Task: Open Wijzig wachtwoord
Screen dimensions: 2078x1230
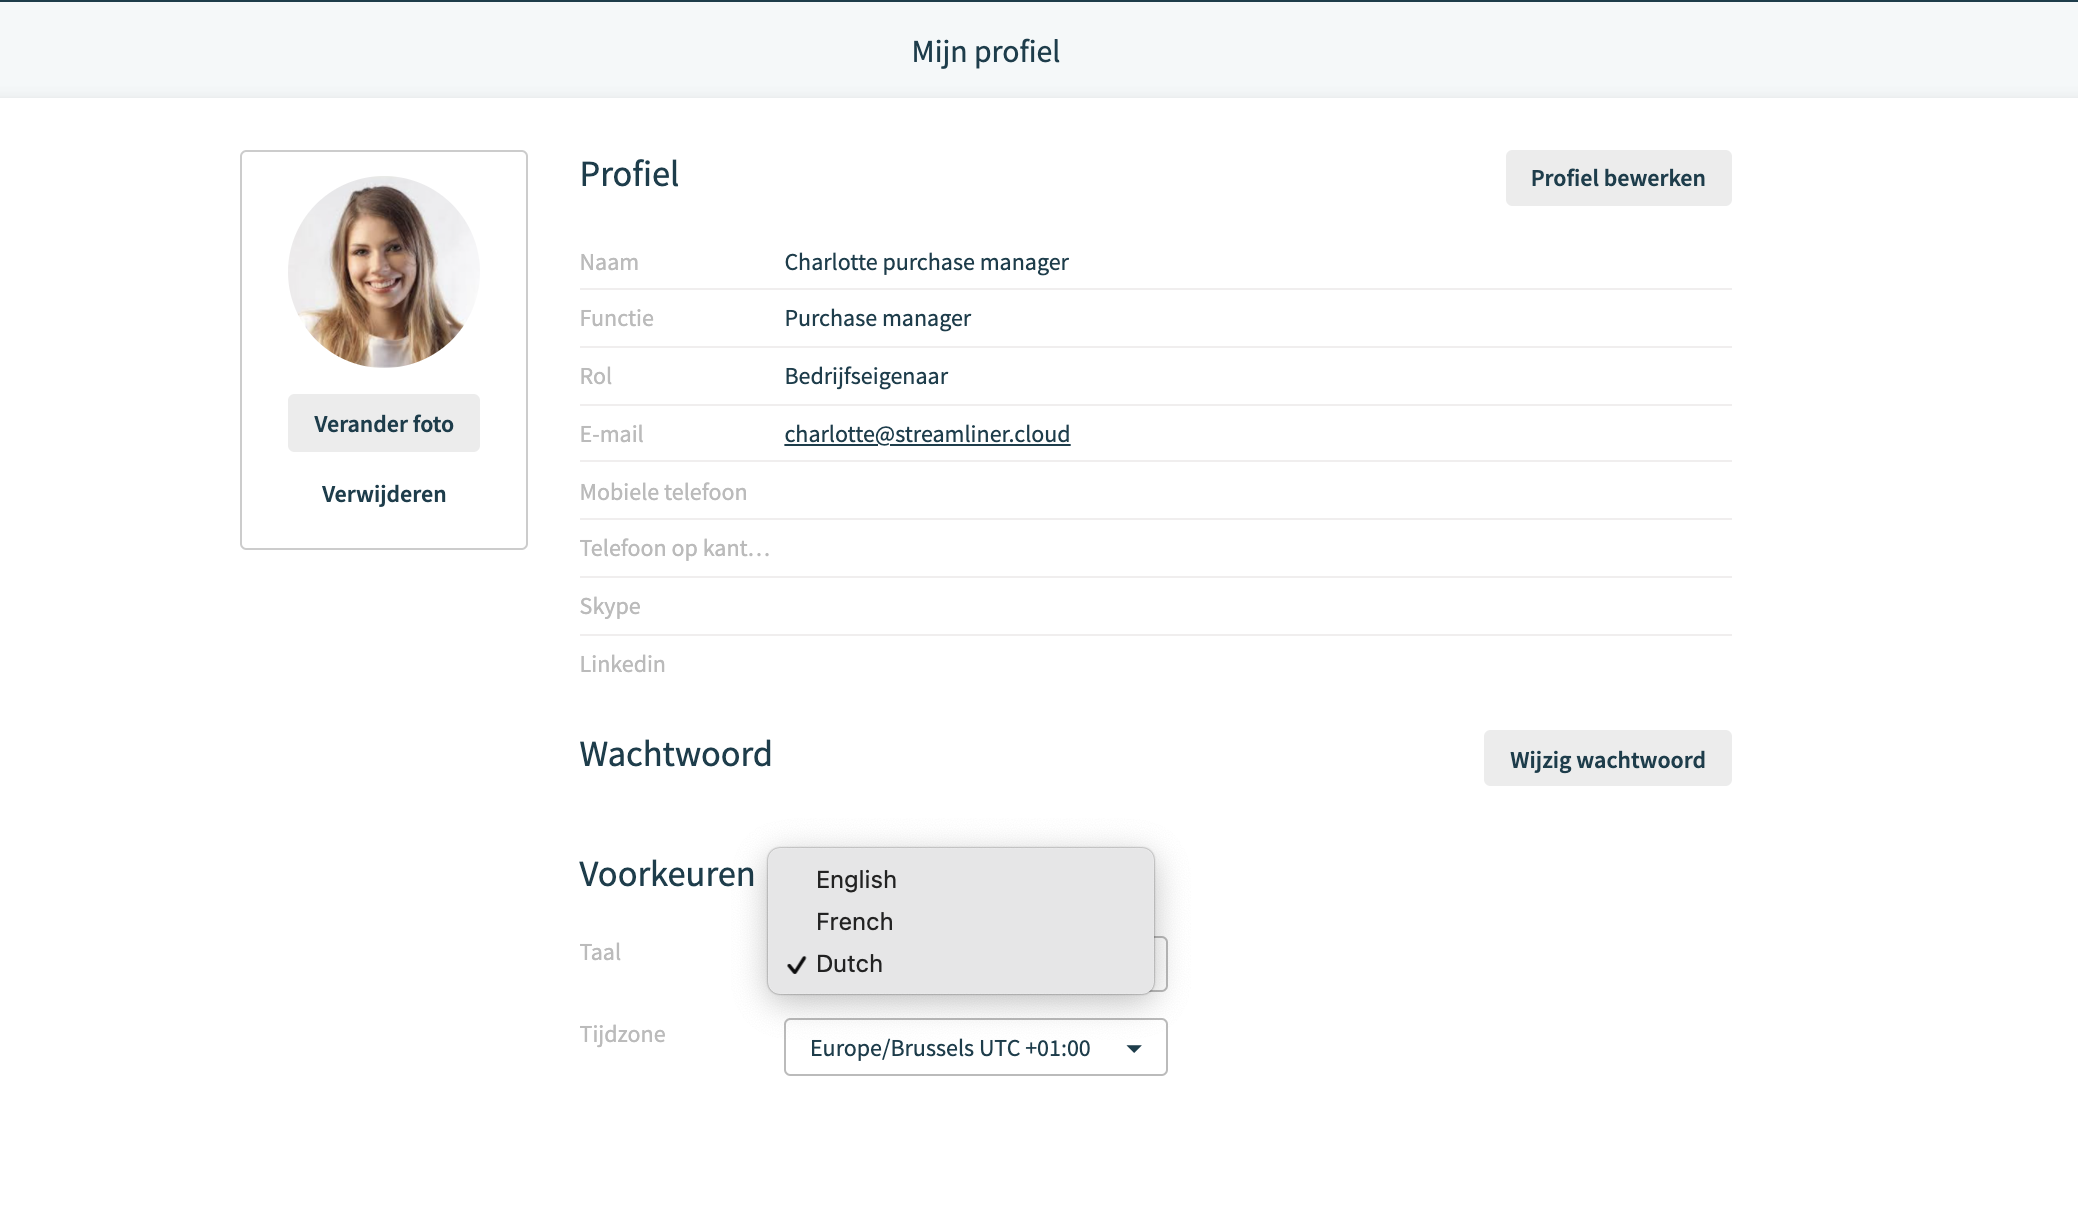Action: click(1607, 758)
